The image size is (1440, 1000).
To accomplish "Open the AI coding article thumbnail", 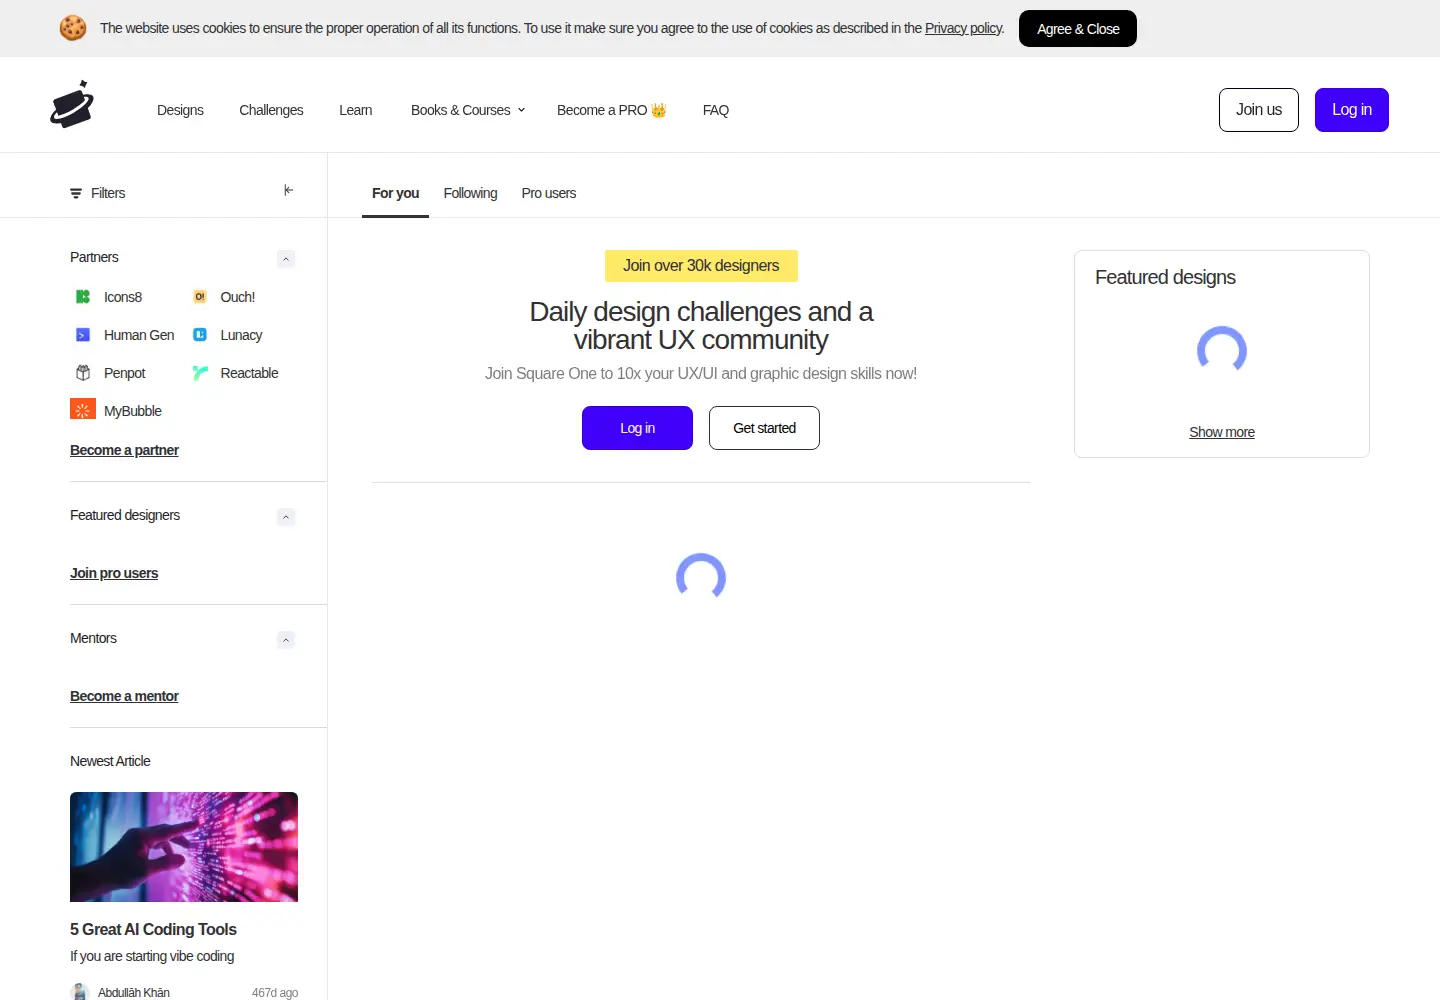I will click(184, 847).
